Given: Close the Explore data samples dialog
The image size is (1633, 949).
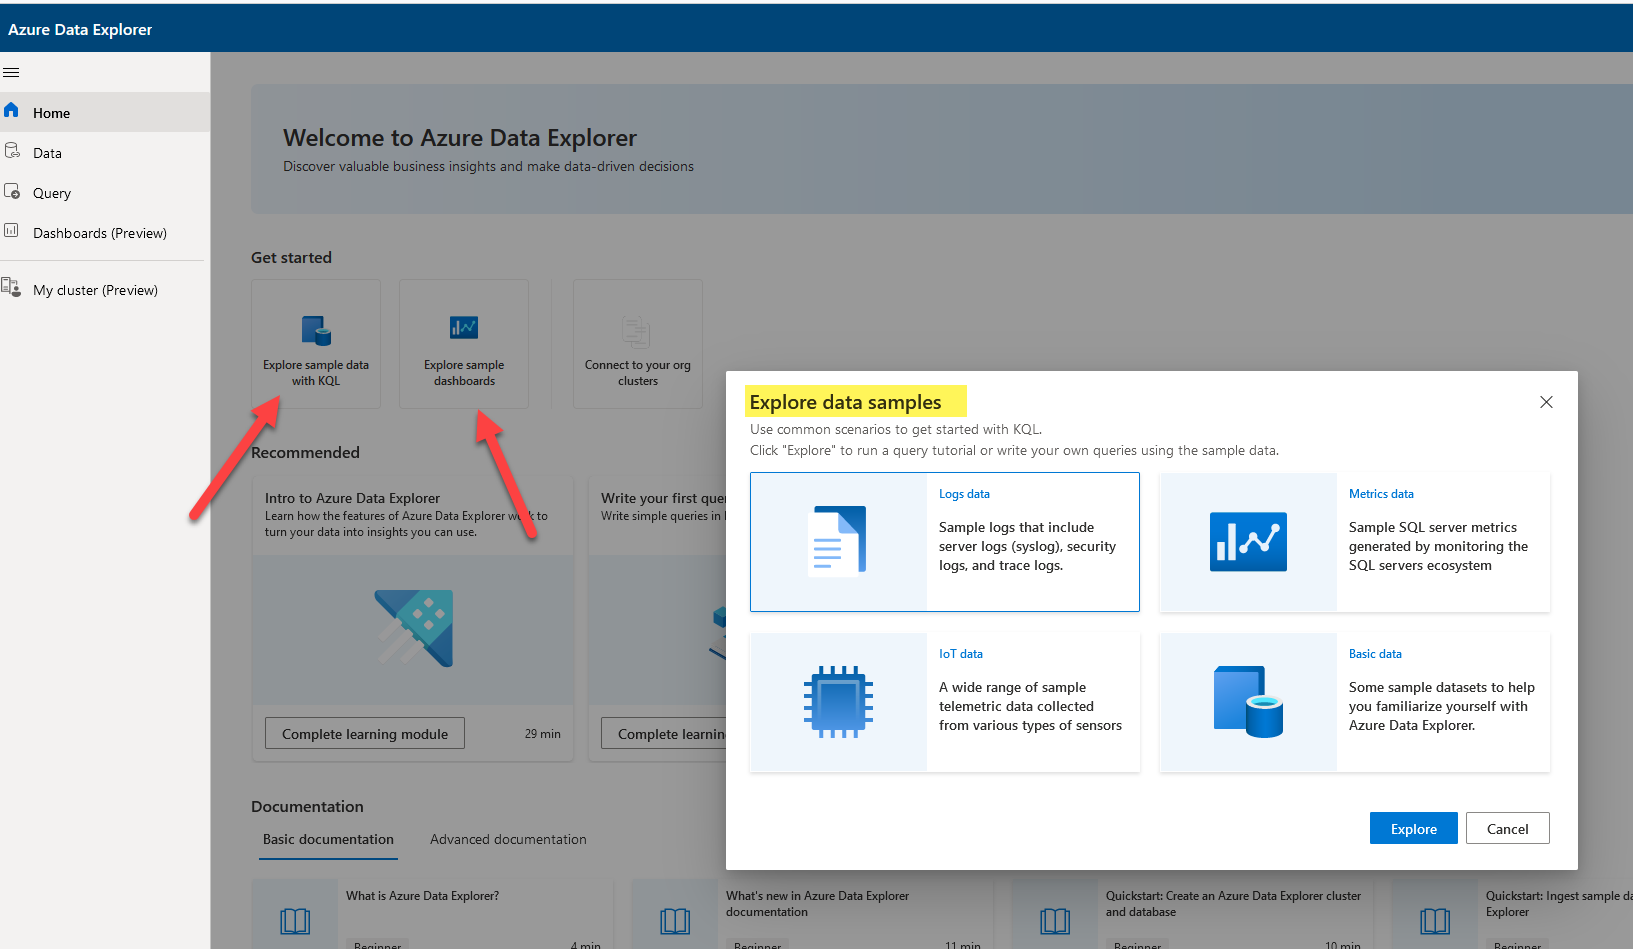Looking at the screenshot, I should pyautogui.click(x=1546, y=402).
